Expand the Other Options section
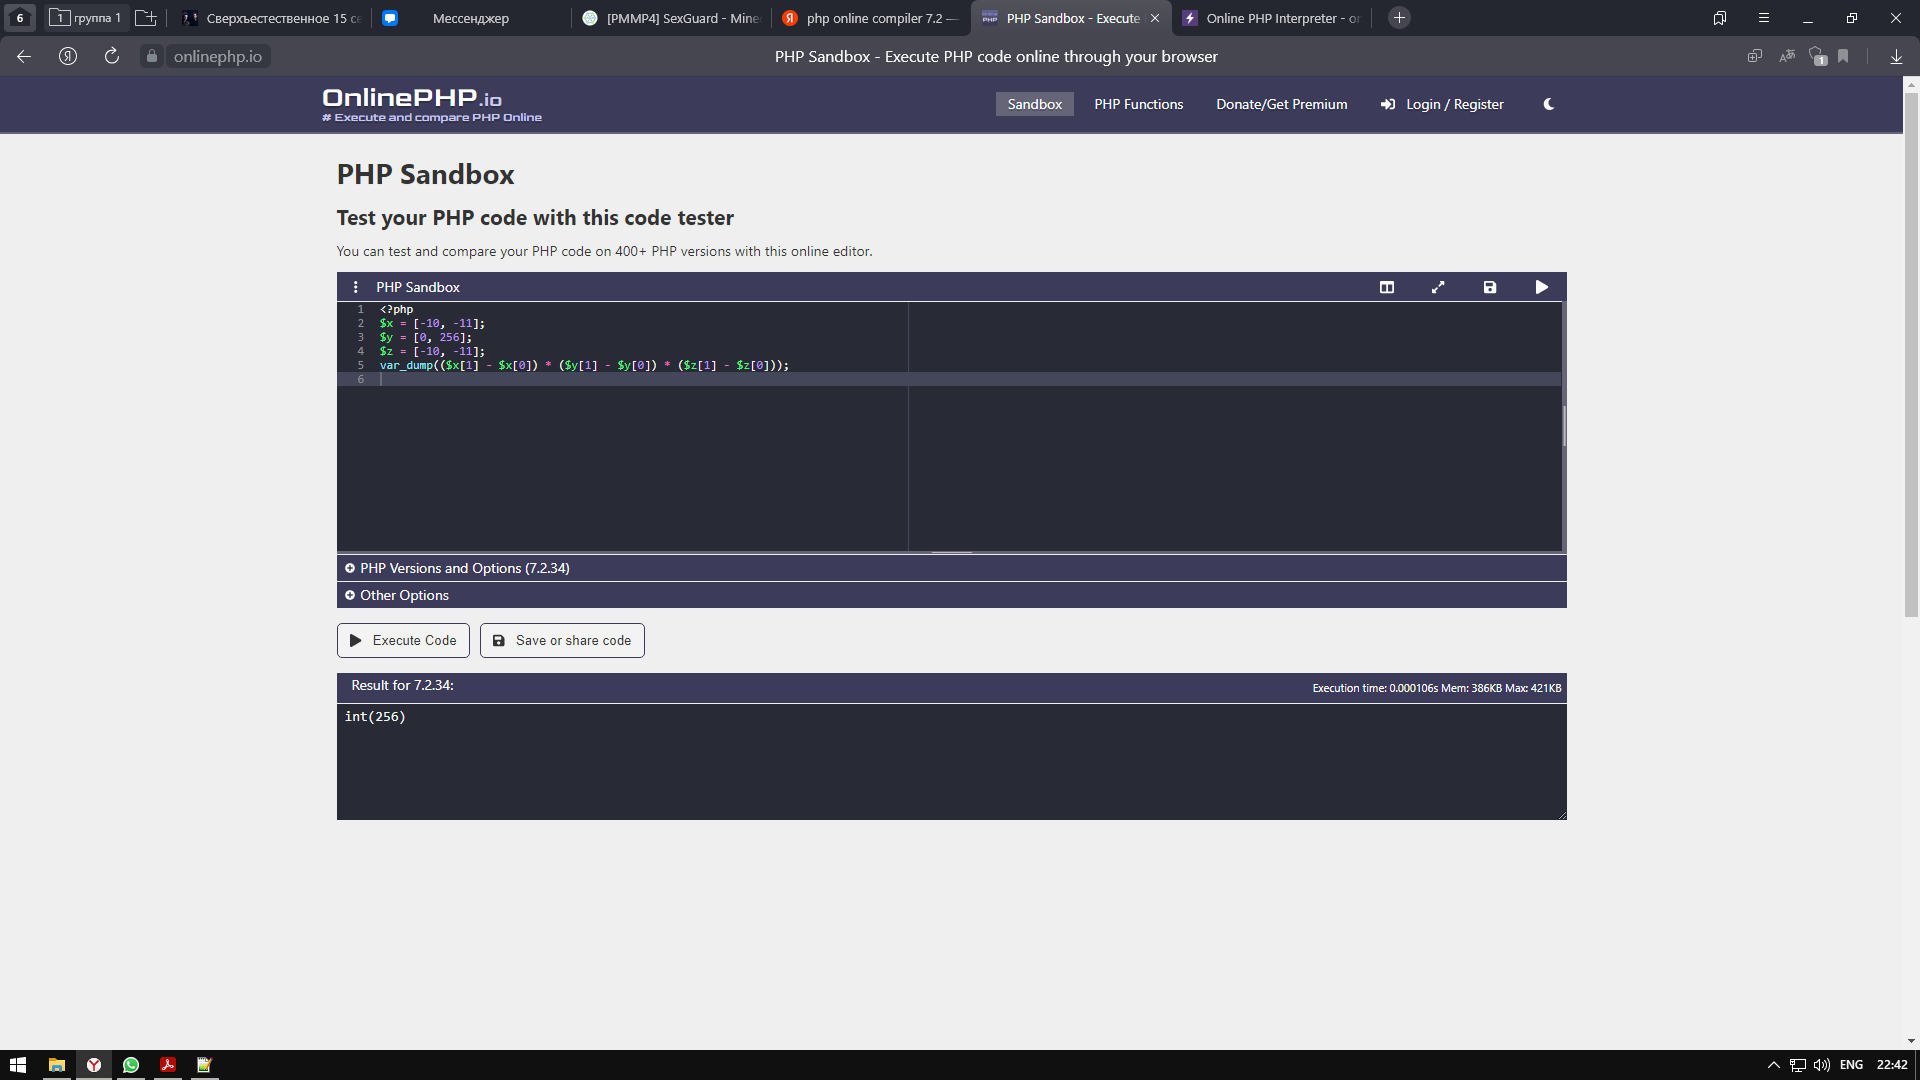This screenshot has width=1920, height=1080. coord(404,595)
